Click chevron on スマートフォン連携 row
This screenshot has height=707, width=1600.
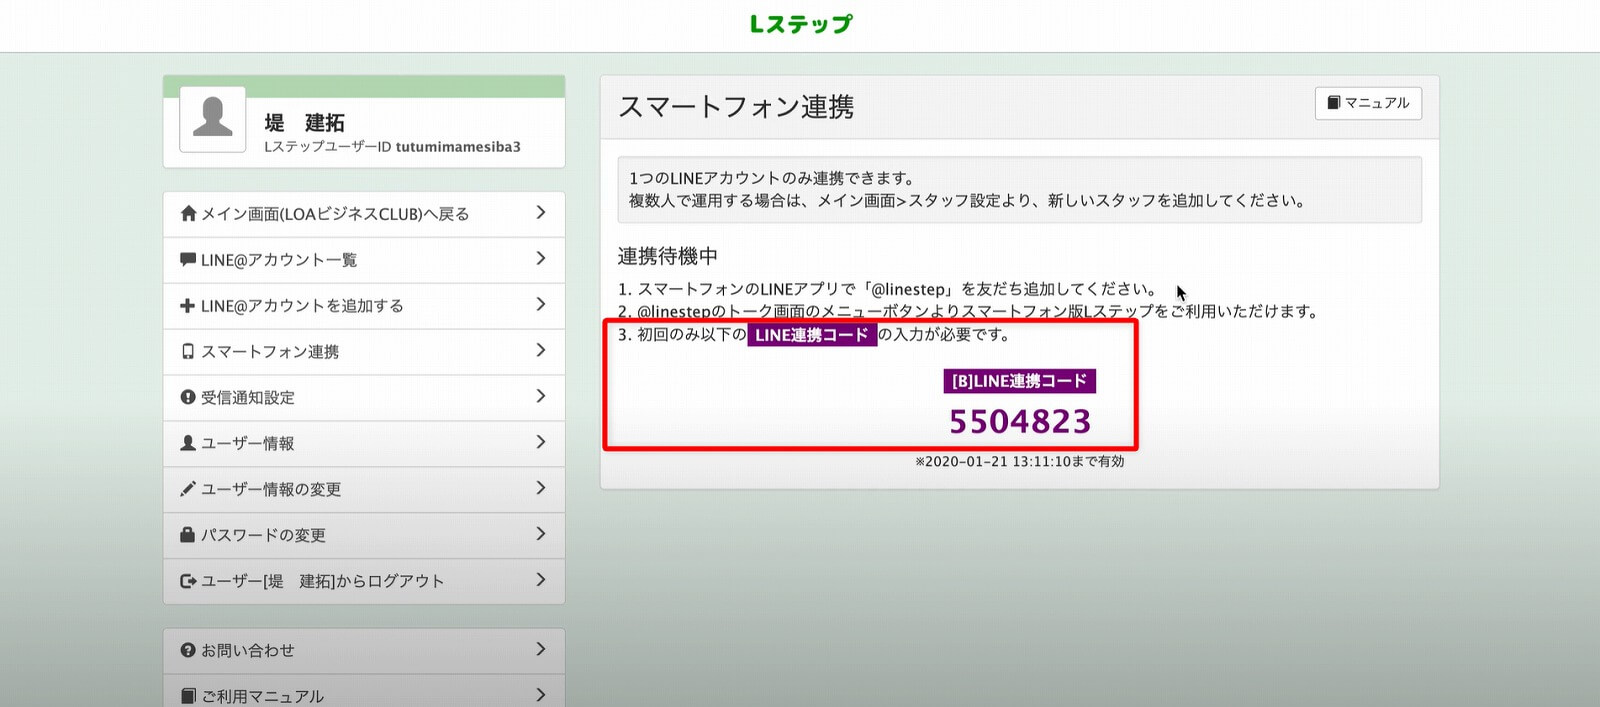pyautogui.click(x=540, y=350)
